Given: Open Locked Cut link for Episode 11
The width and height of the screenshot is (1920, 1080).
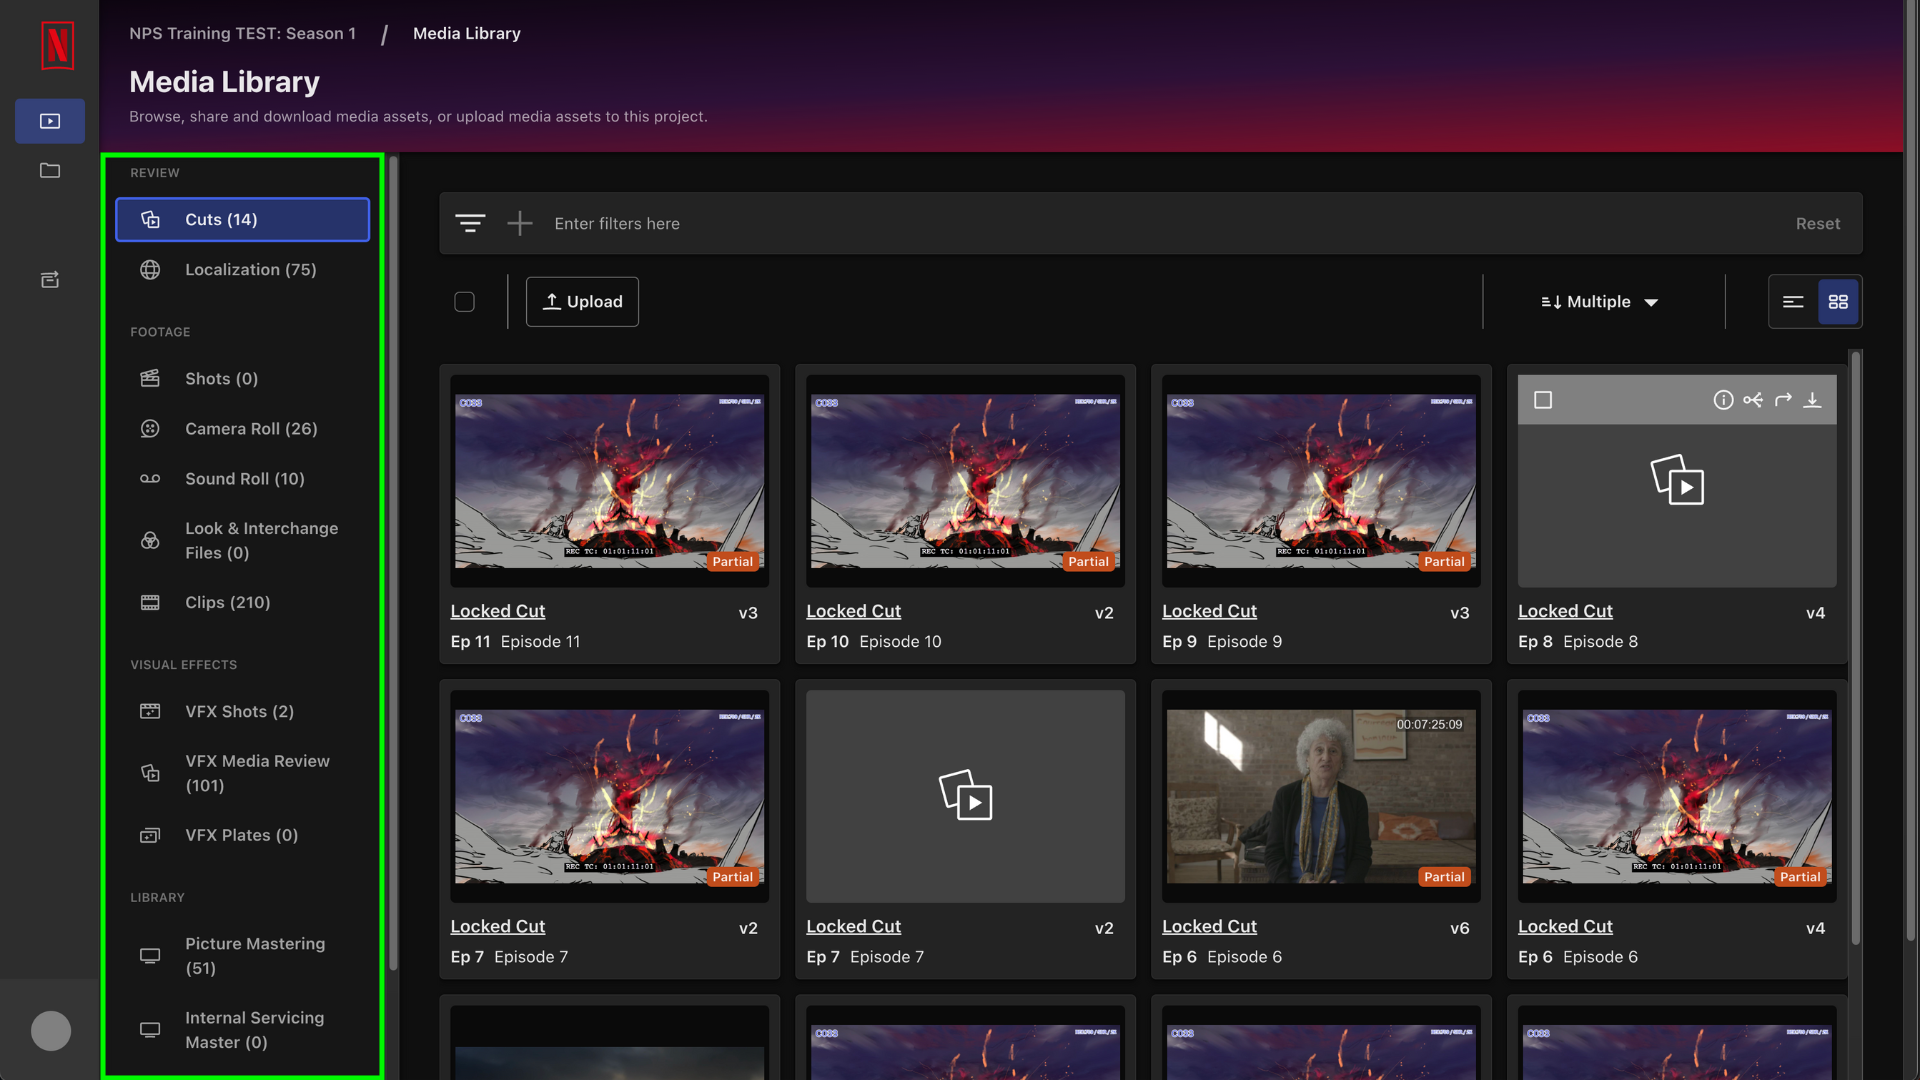Looking at the screenshot, I should click(x=497, y=611).
